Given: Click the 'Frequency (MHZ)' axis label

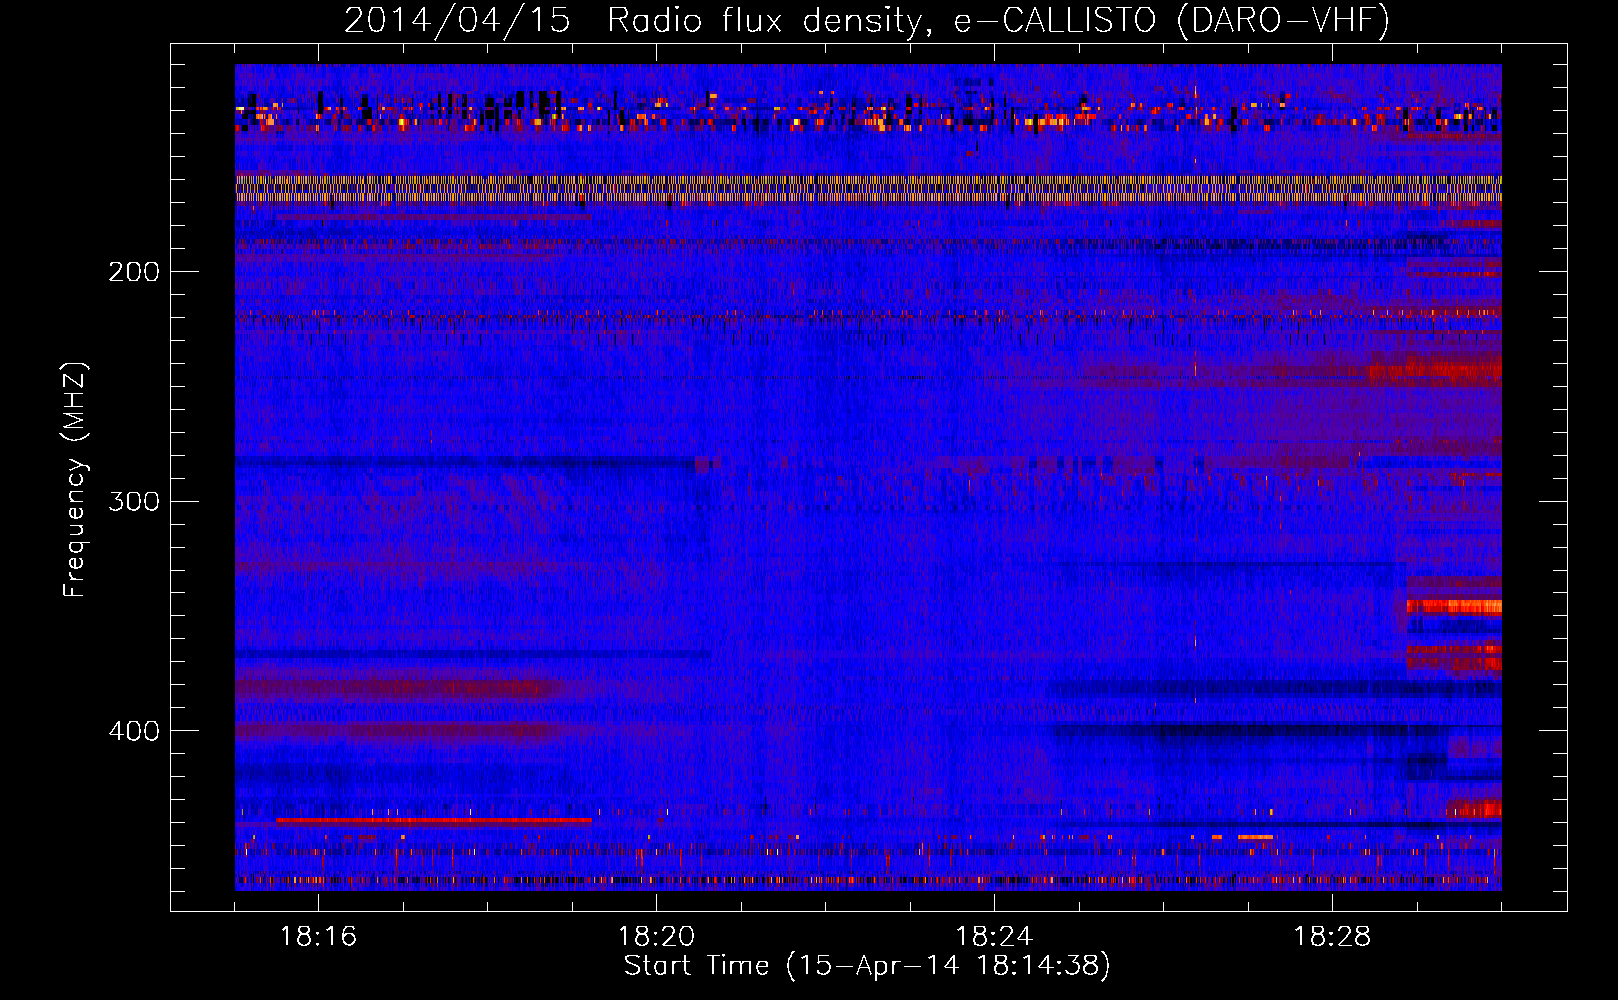Looking at the screenshot, I should coord(75,480).
